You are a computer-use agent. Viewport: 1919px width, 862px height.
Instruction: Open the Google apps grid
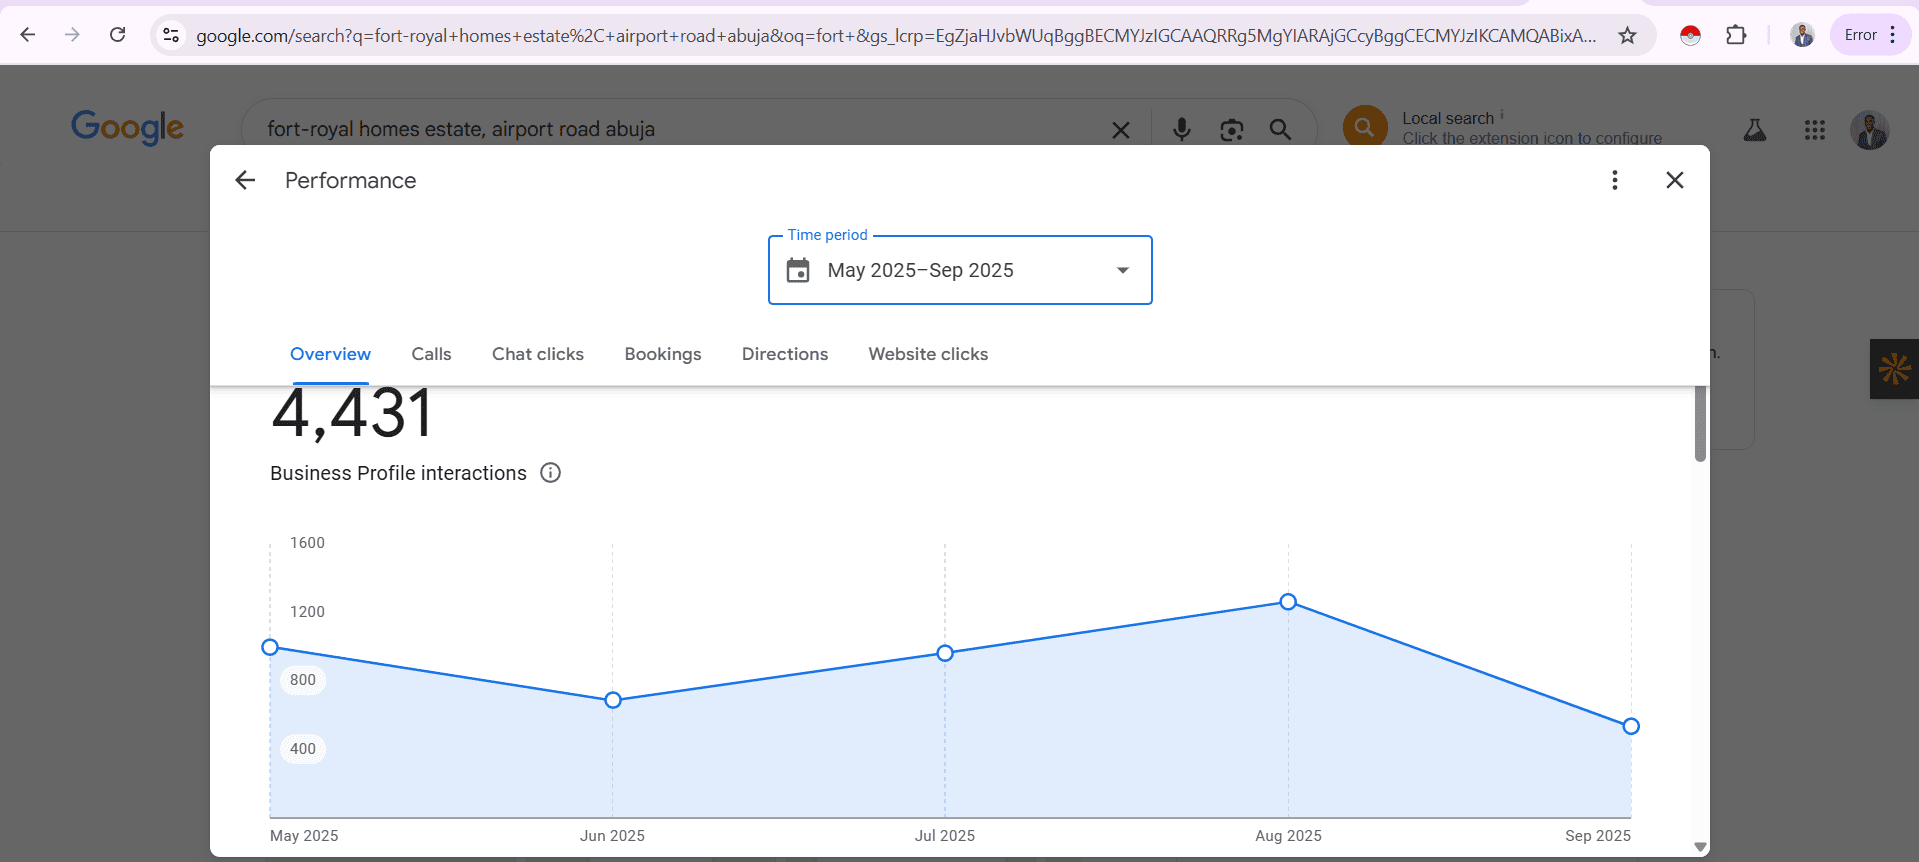[1814, 130]
